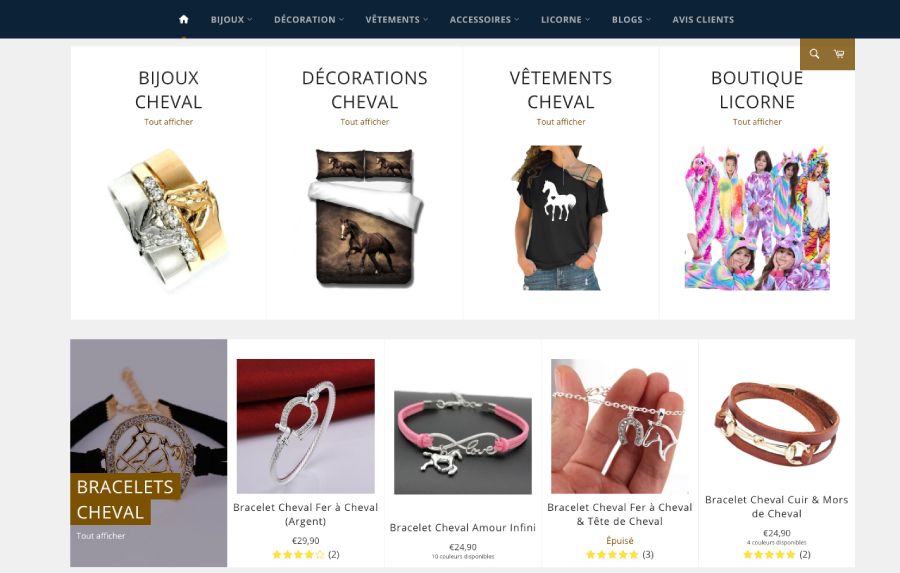Image resolution: width=900 pixels, height=573 pixels.
Task: Go to the home icon in navbar
Action: click(x=184, y=20)
